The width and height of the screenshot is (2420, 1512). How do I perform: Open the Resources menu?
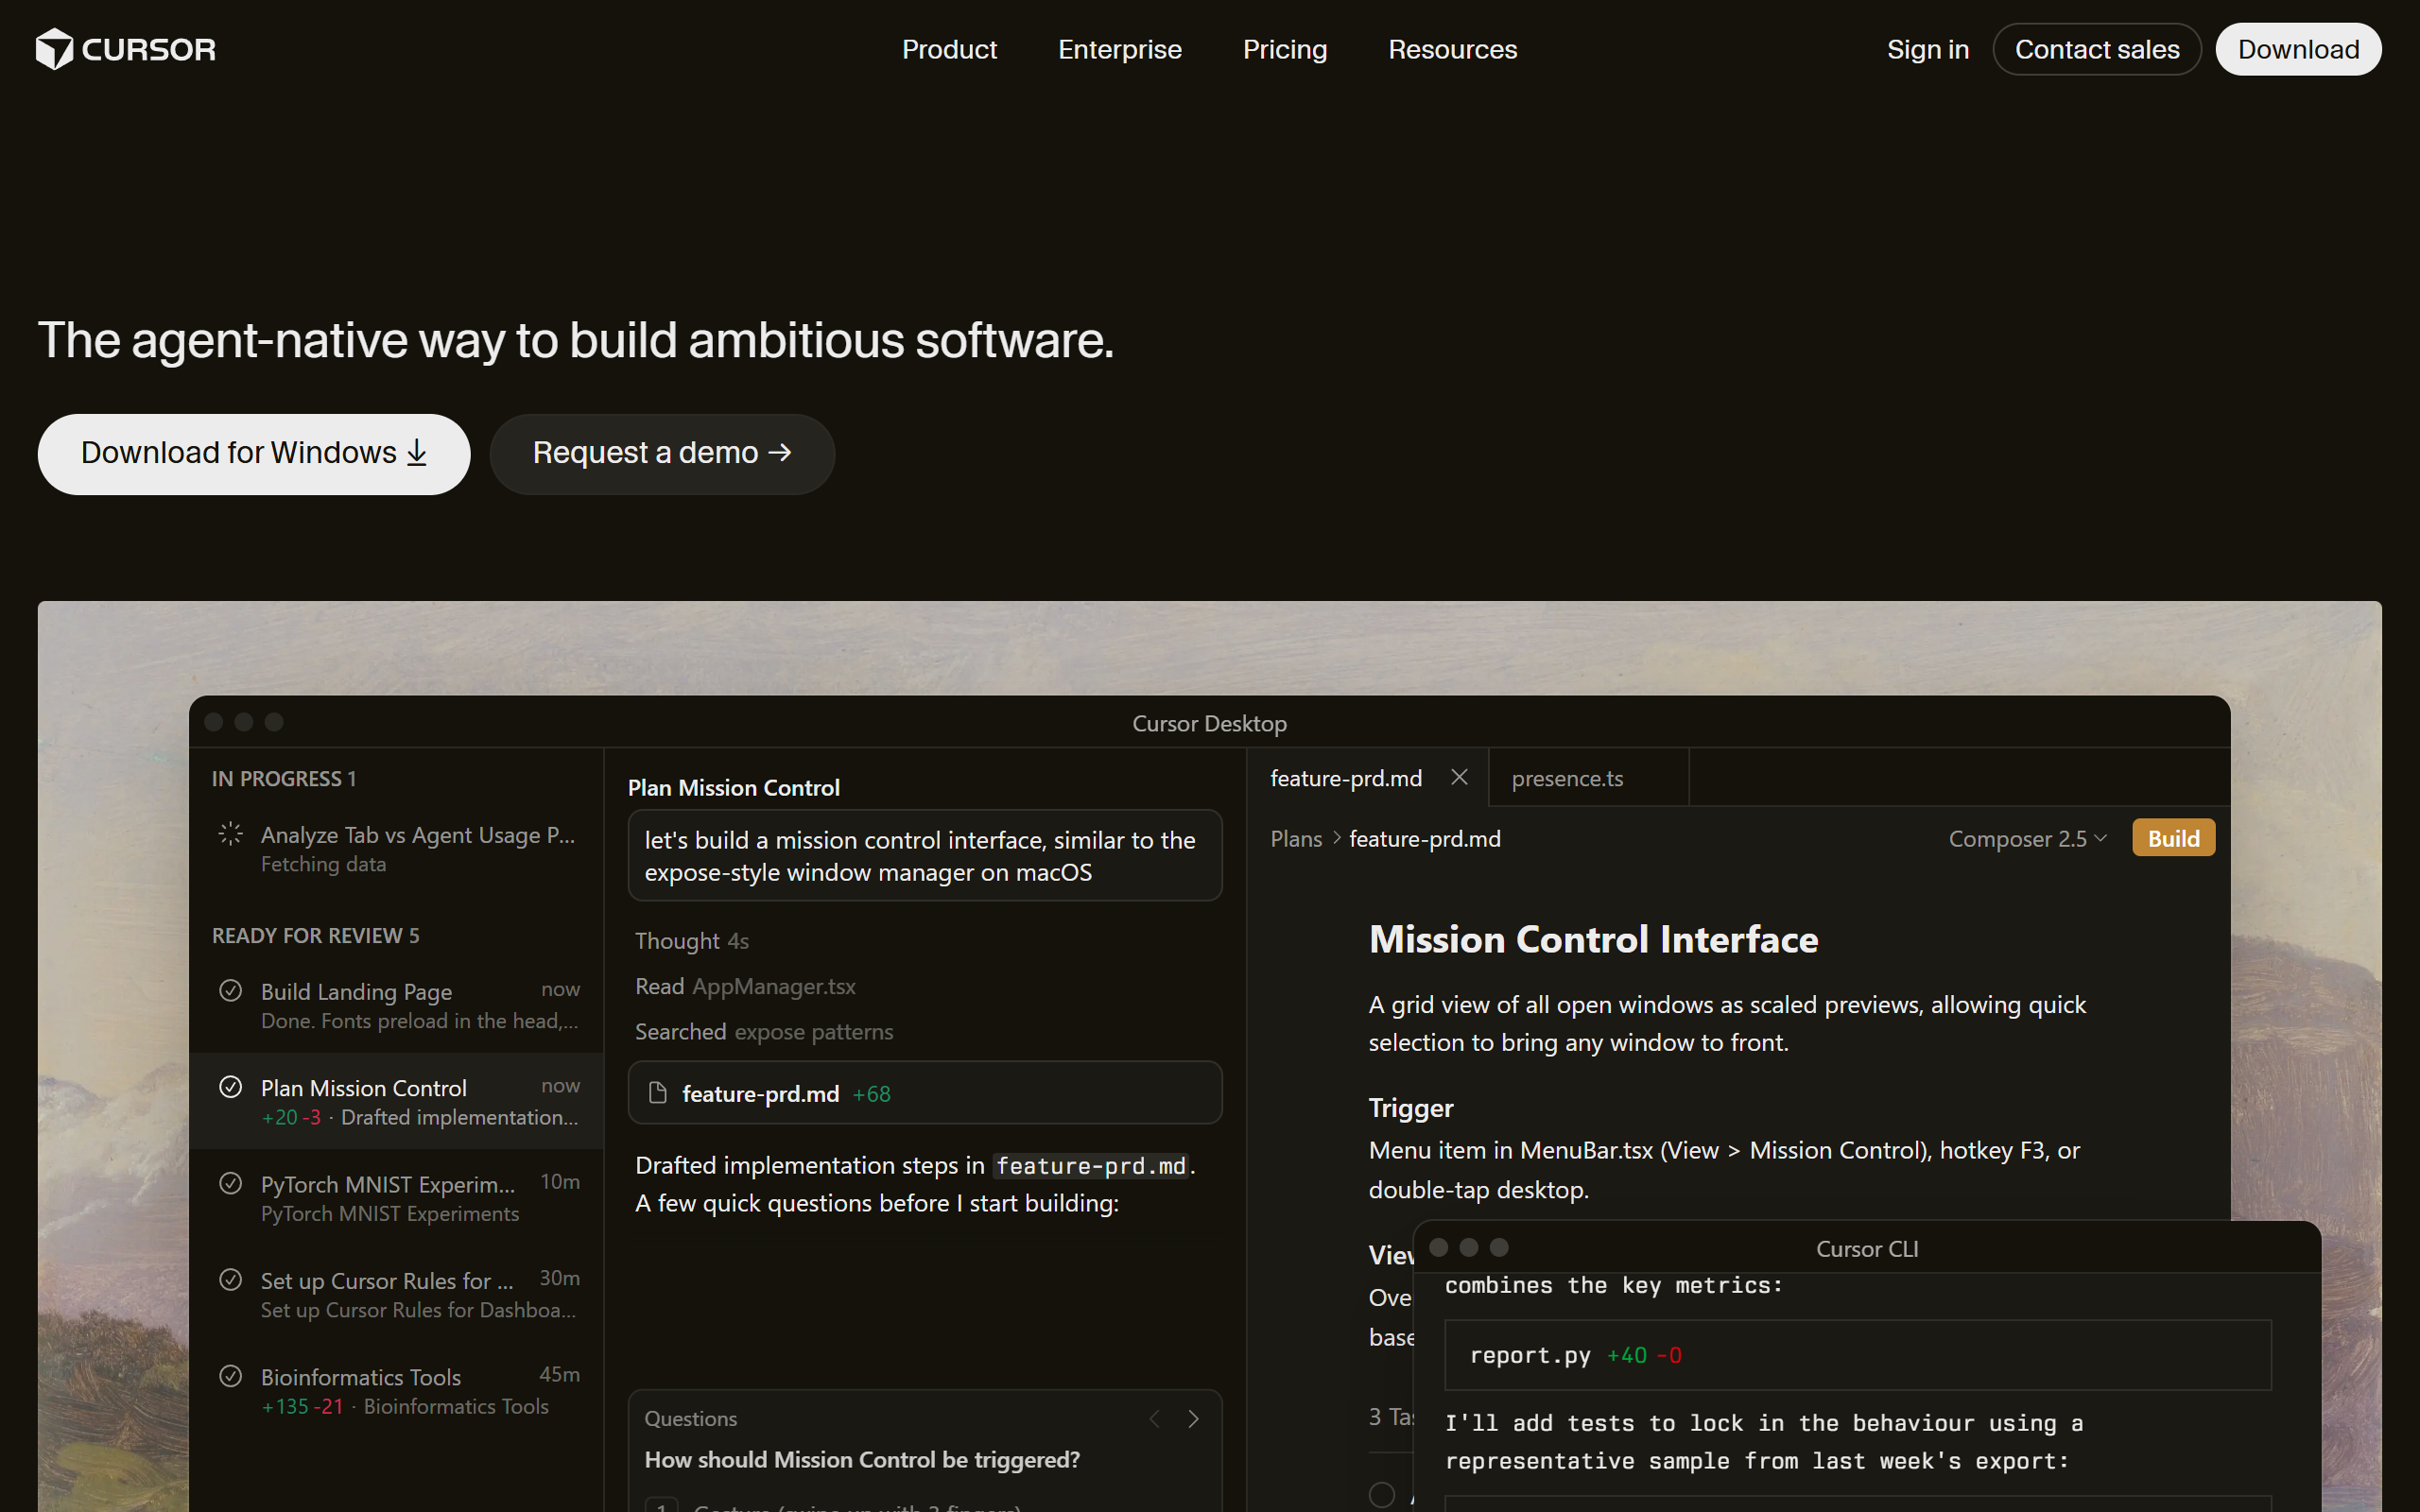[1452, 49]
